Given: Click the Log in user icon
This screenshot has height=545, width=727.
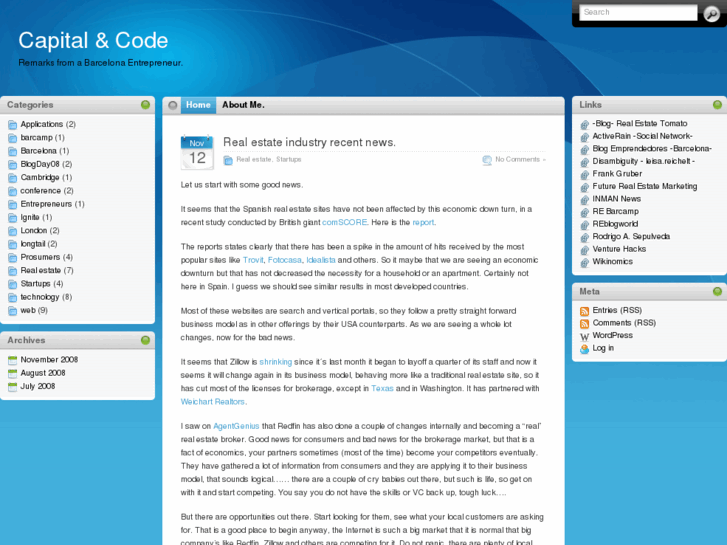Looking at the screenshot, I should pyautogui.click(x=585, y=349).
